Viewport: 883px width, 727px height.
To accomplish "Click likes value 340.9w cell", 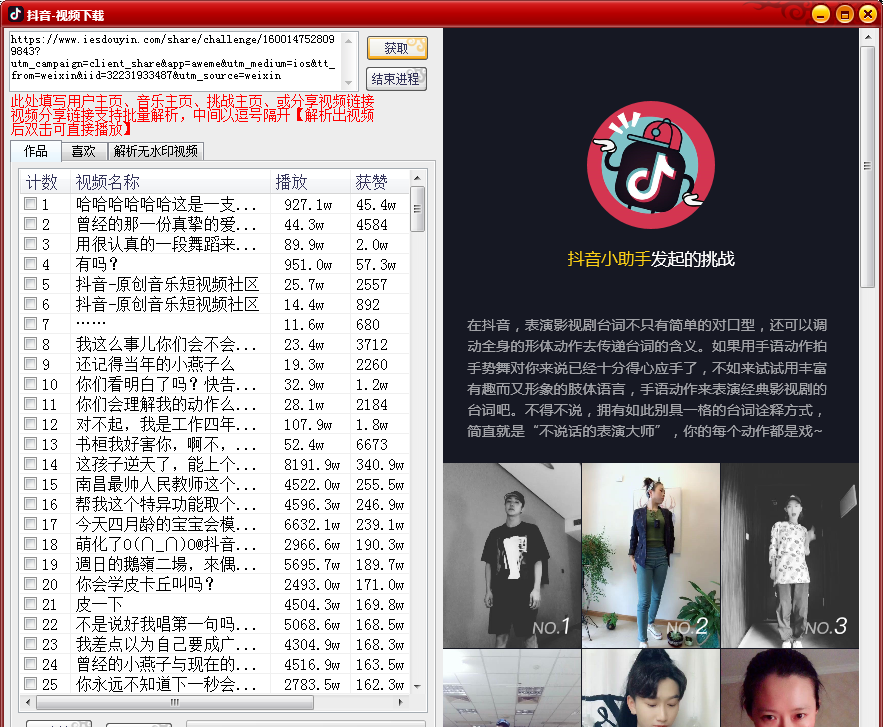I will point(380,465).
